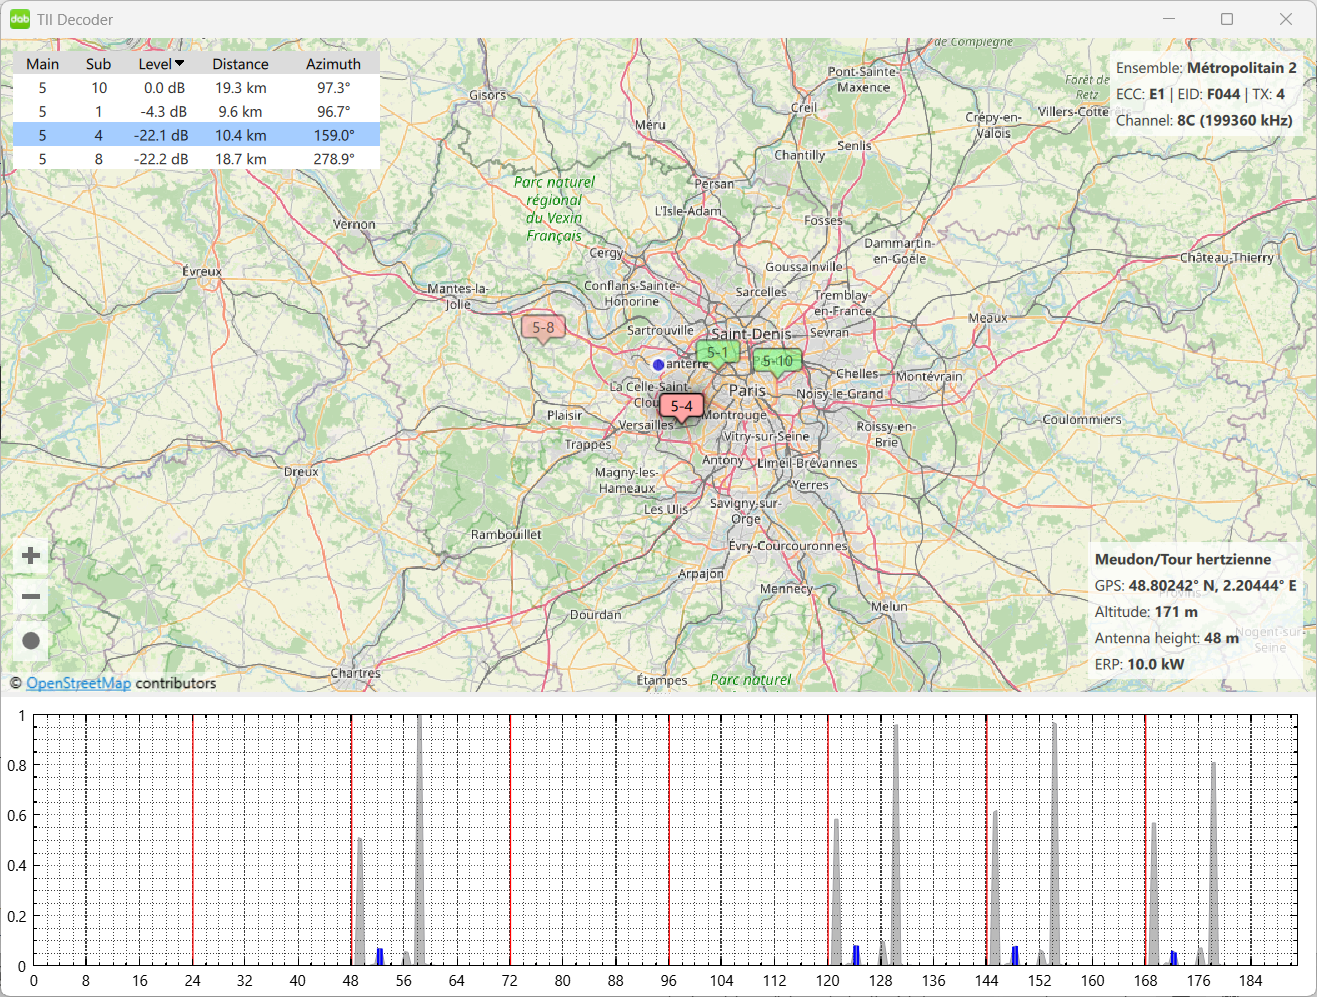Viewport: 1317px width, 997px height.
Task: Maximize the TII Decoder window
Action: pos(1227,19)
